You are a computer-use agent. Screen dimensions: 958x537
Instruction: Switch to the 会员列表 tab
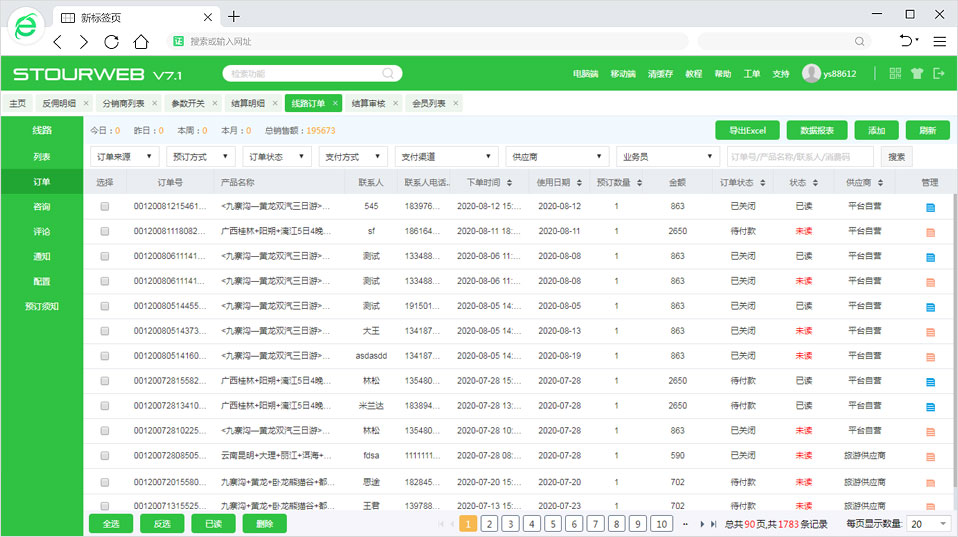pyautogui.click(x=429, y=103)
